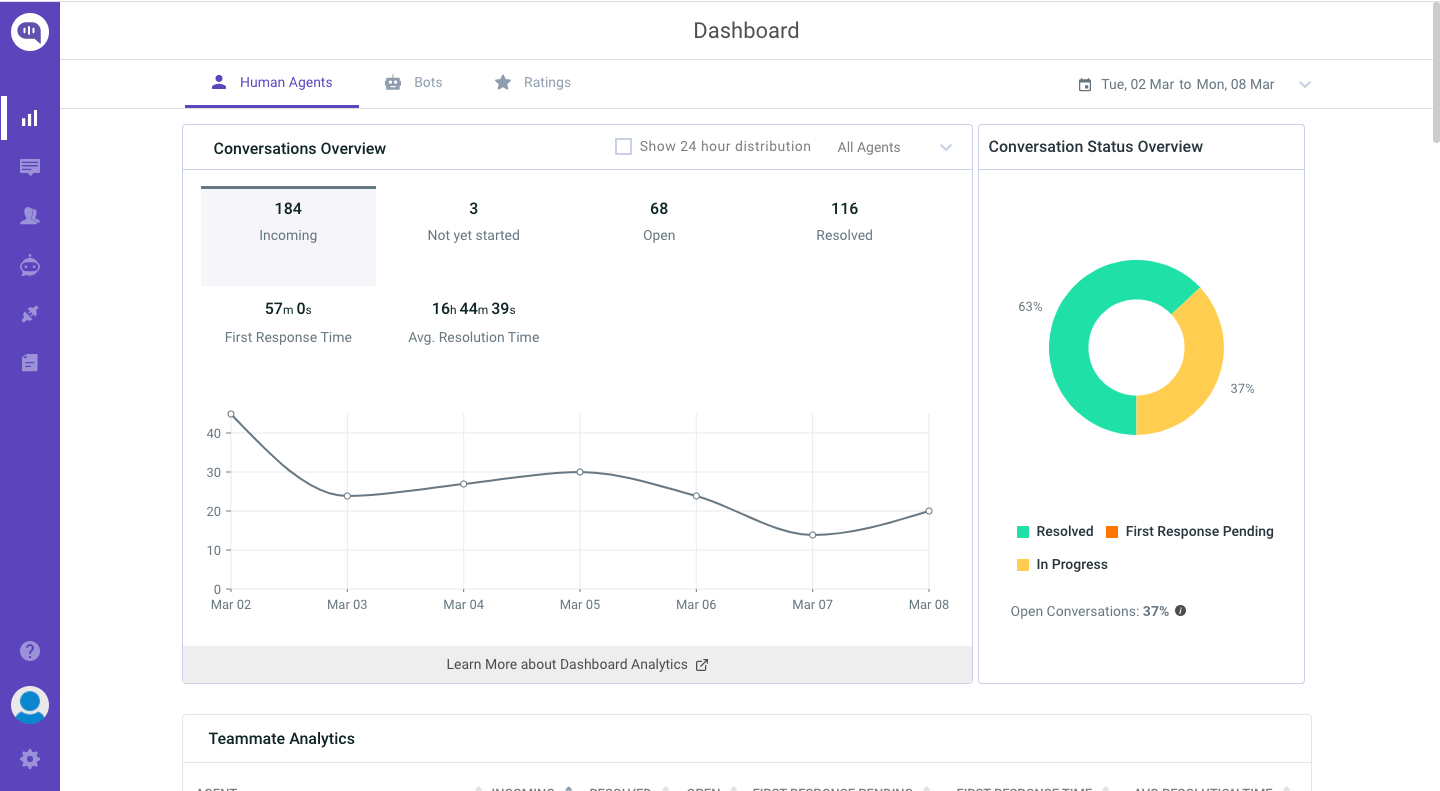
Task: Enable Show 24 hour distribution checkbox
Action: [x=623, y=147]
